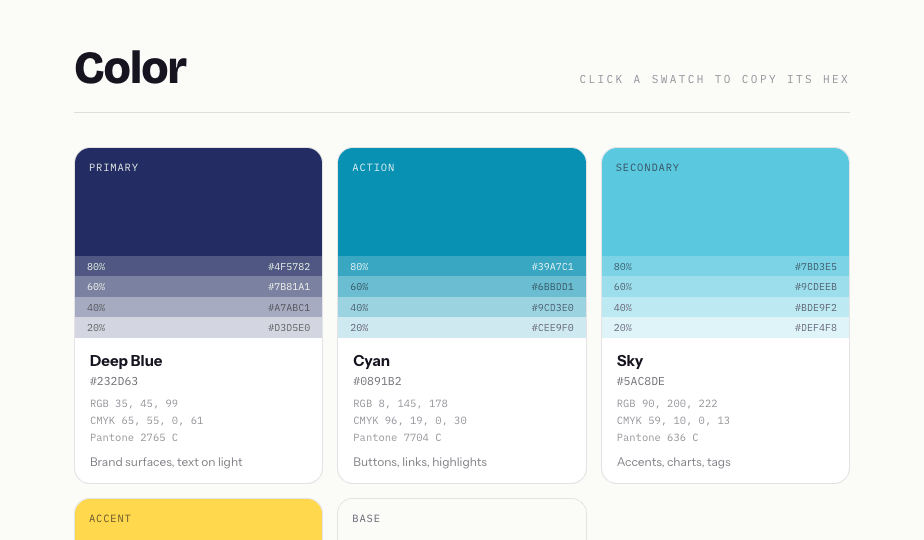Copy Cyan 40% tint #9CD3E0

coord(462,307)
